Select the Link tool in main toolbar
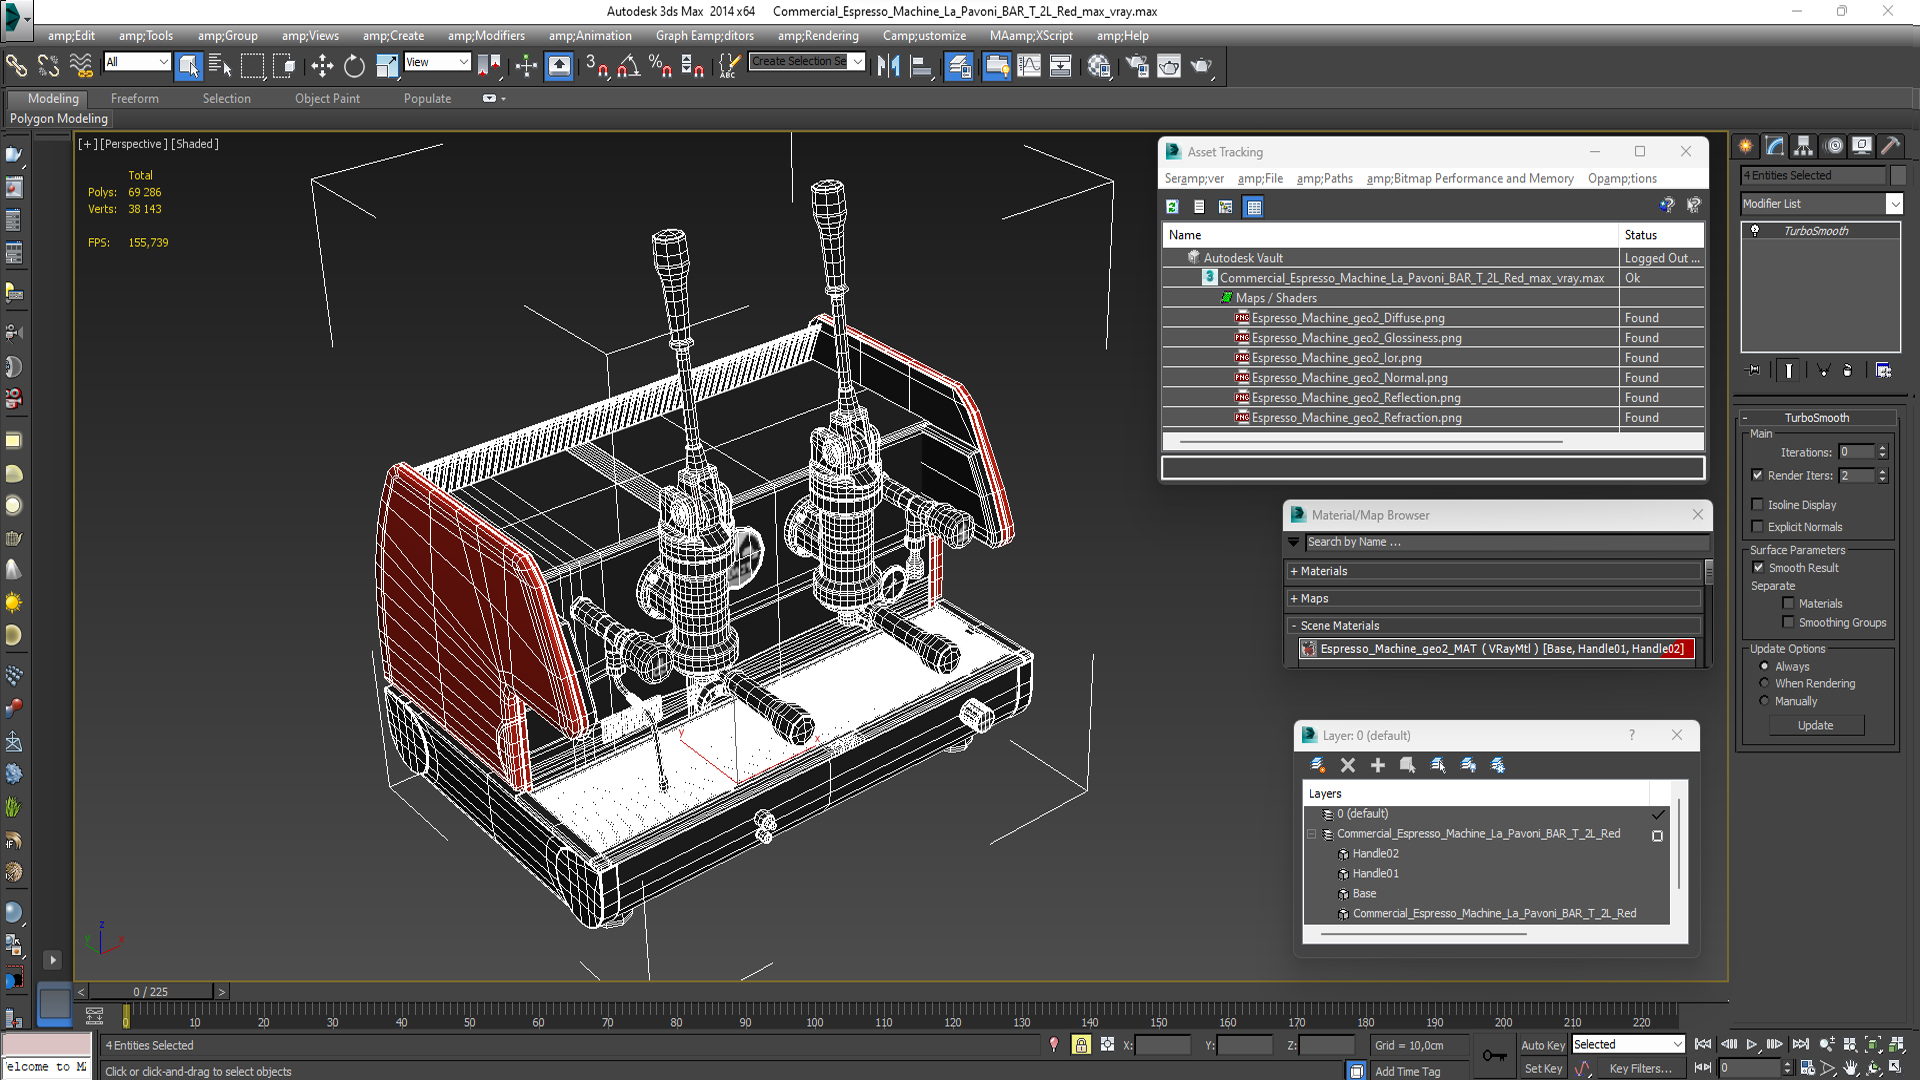This screenshot has width=1920, height=1080. 16,66
